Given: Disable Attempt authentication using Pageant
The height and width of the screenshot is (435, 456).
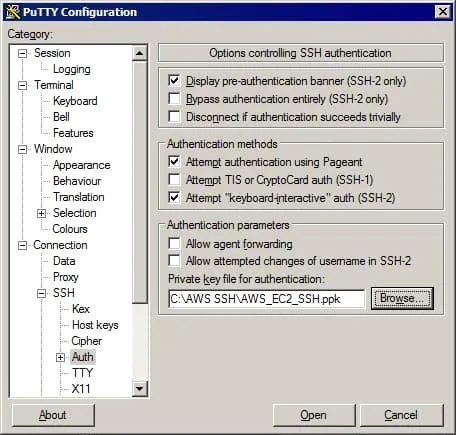Looking at the screenshot, I should (174, 162).
